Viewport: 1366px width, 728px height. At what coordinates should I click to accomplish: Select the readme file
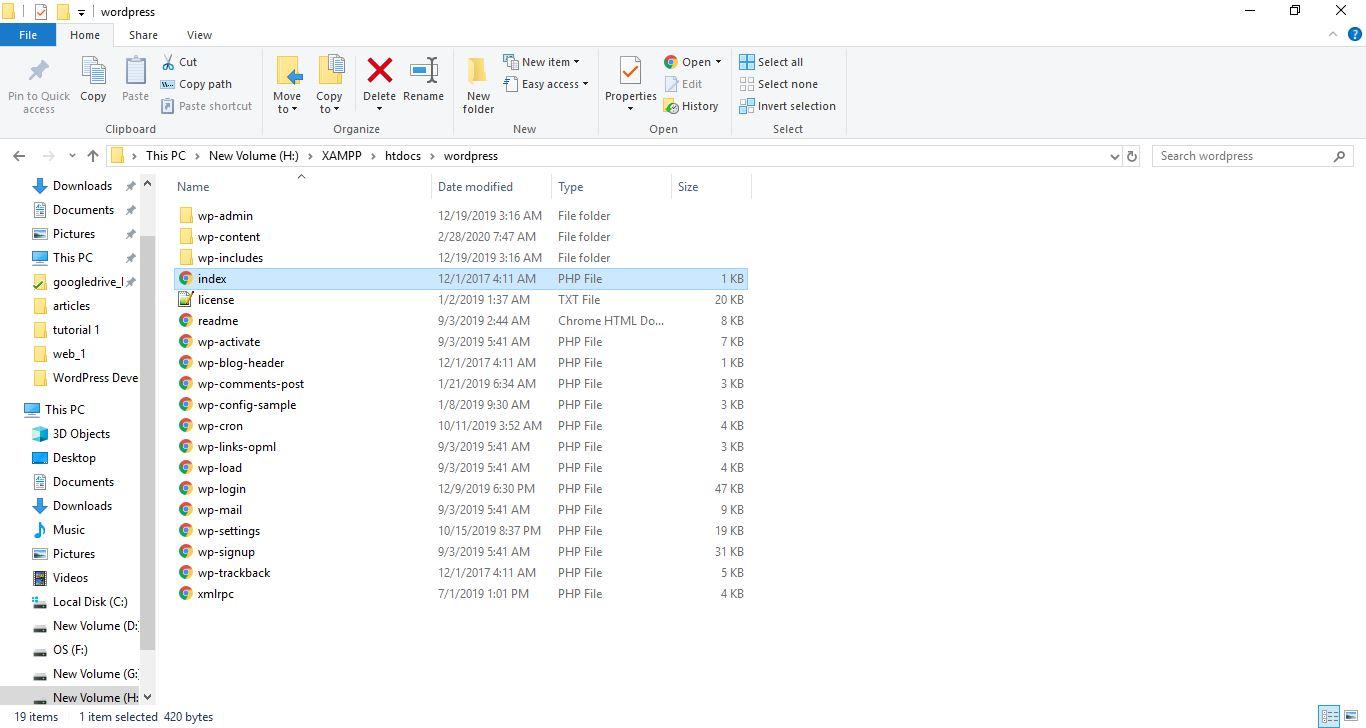[x=218, y=321]
